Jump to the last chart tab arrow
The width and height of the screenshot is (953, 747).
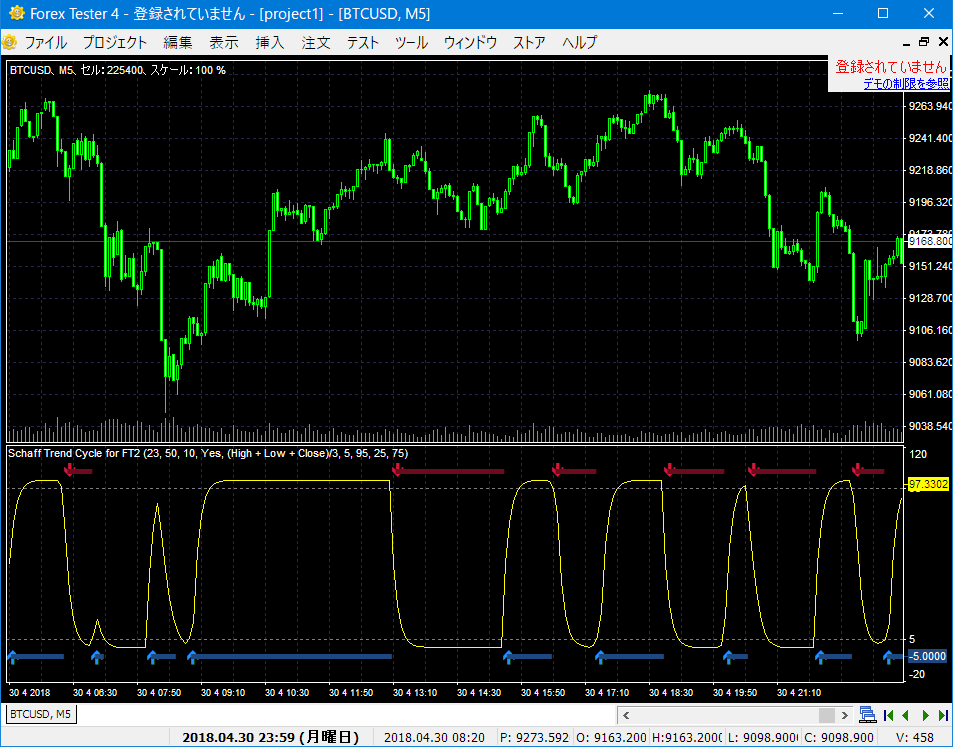[x=943, y=715]
